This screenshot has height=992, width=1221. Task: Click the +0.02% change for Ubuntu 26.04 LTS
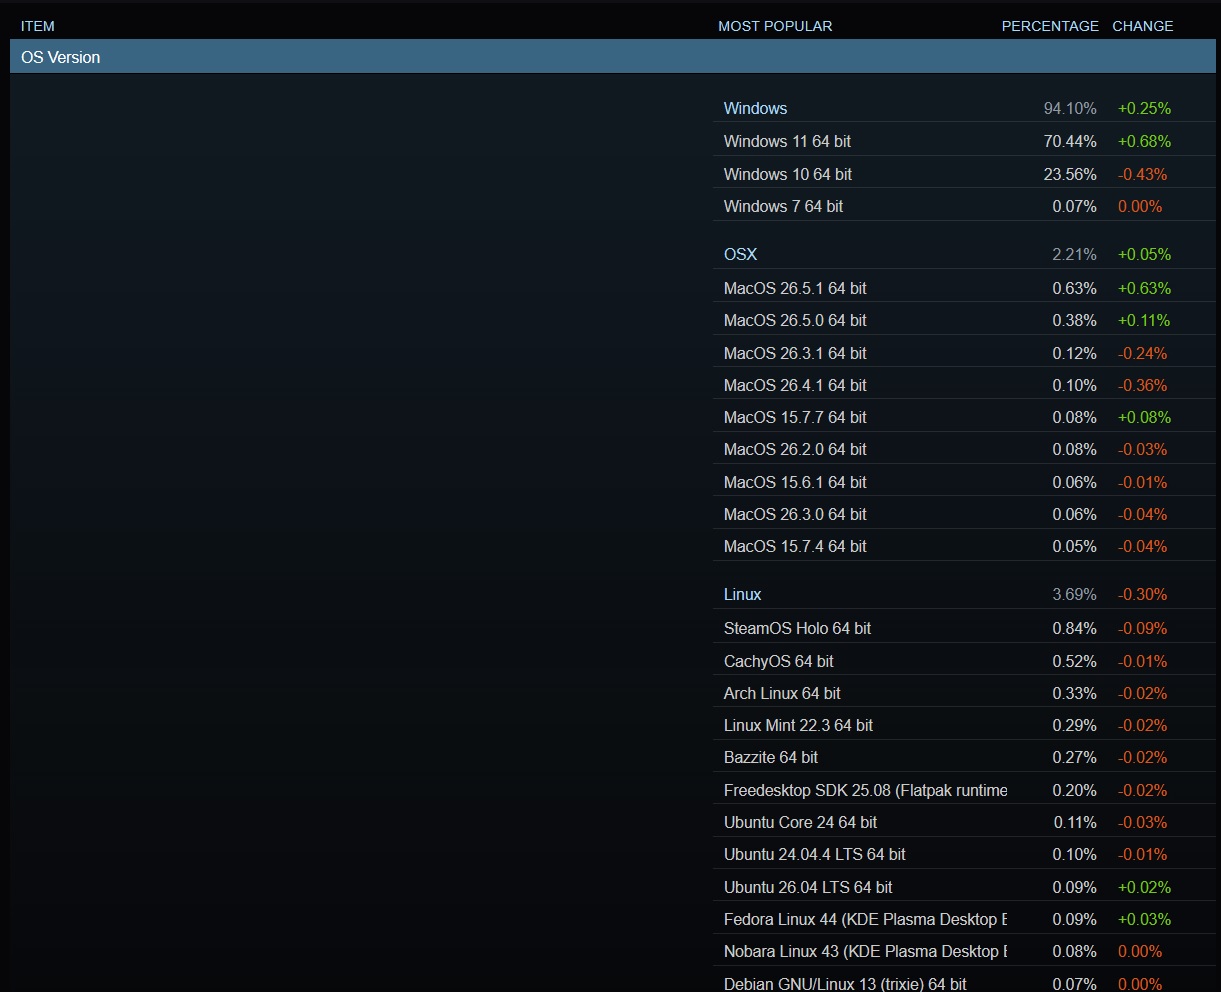click(x=1144, y=887)
